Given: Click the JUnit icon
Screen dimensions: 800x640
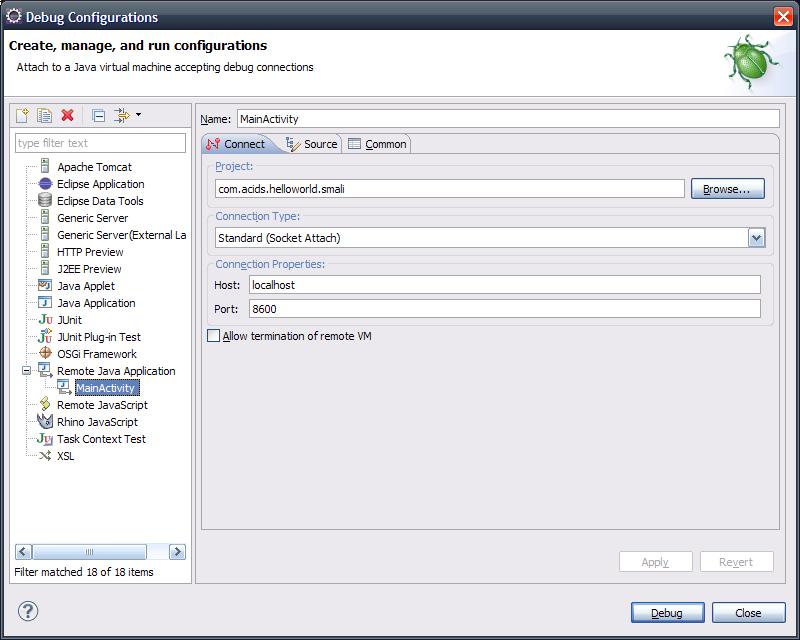Looking at the screenshot, I should coord(45,319).
